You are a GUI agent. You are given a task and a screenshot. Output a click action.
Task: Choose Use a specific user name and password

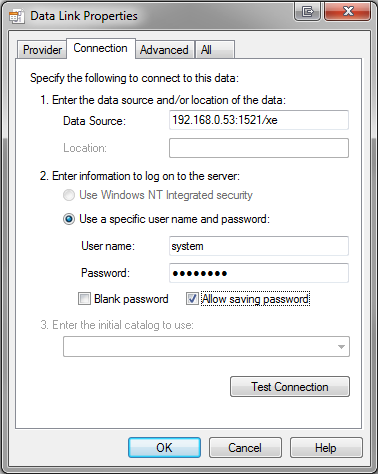point(69,219)
